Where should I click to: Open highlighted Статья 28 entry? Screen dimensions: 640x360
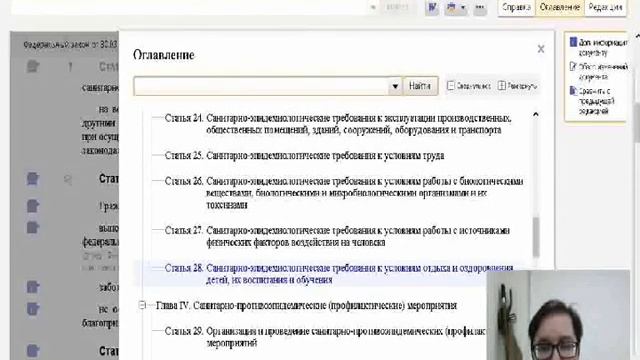click(339, 274)
